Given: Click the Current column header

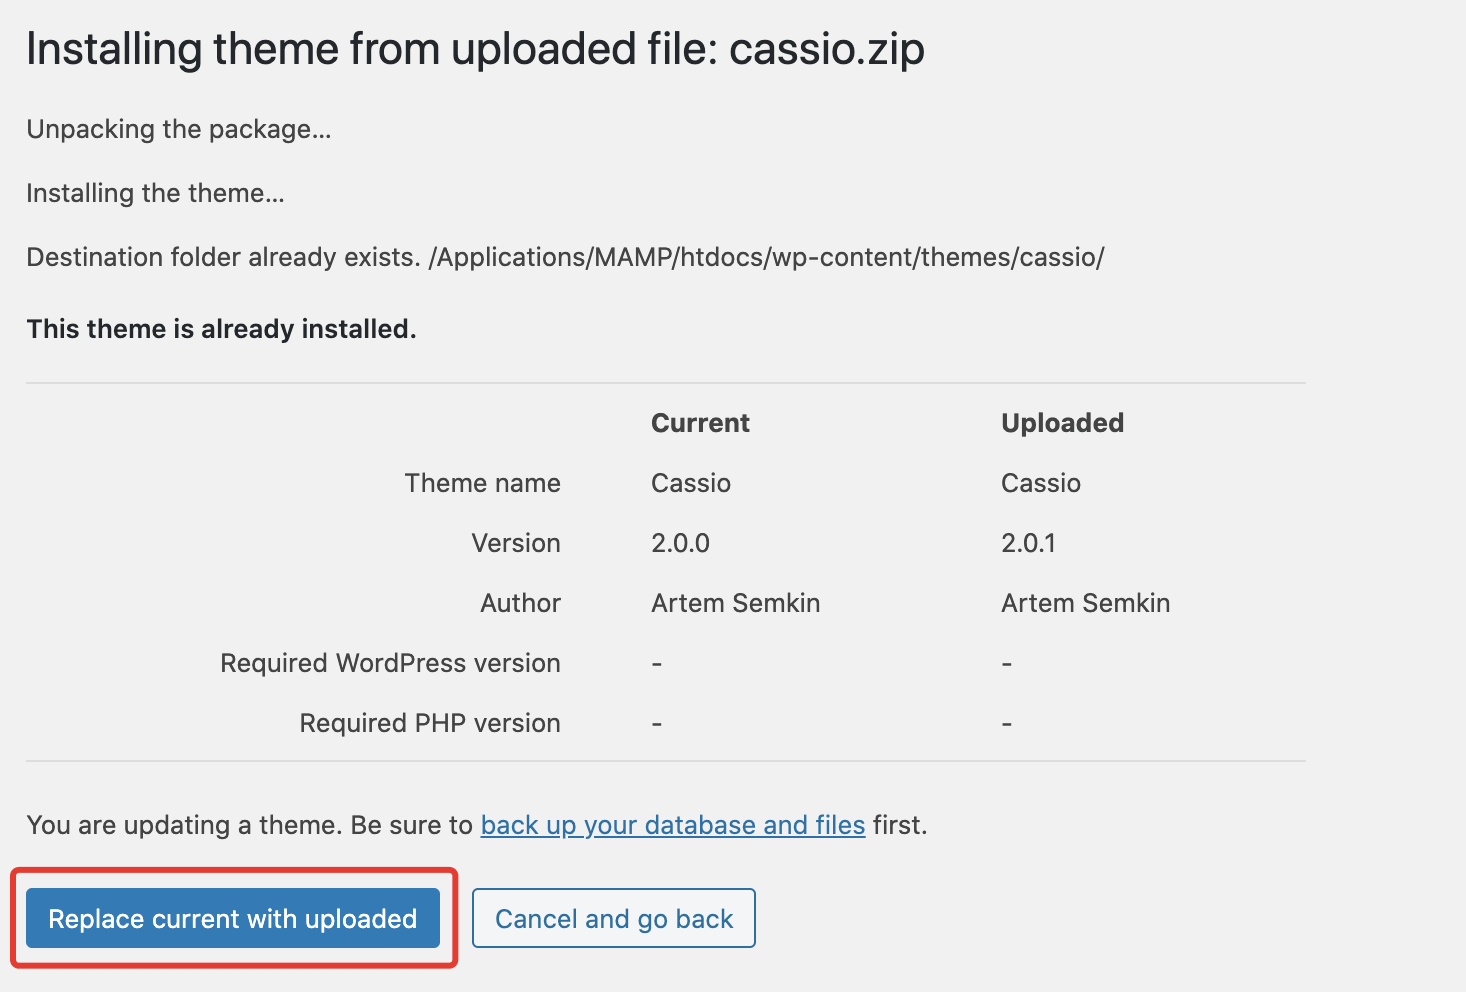Looking at the screenshot, I should (x=700, y=423).
